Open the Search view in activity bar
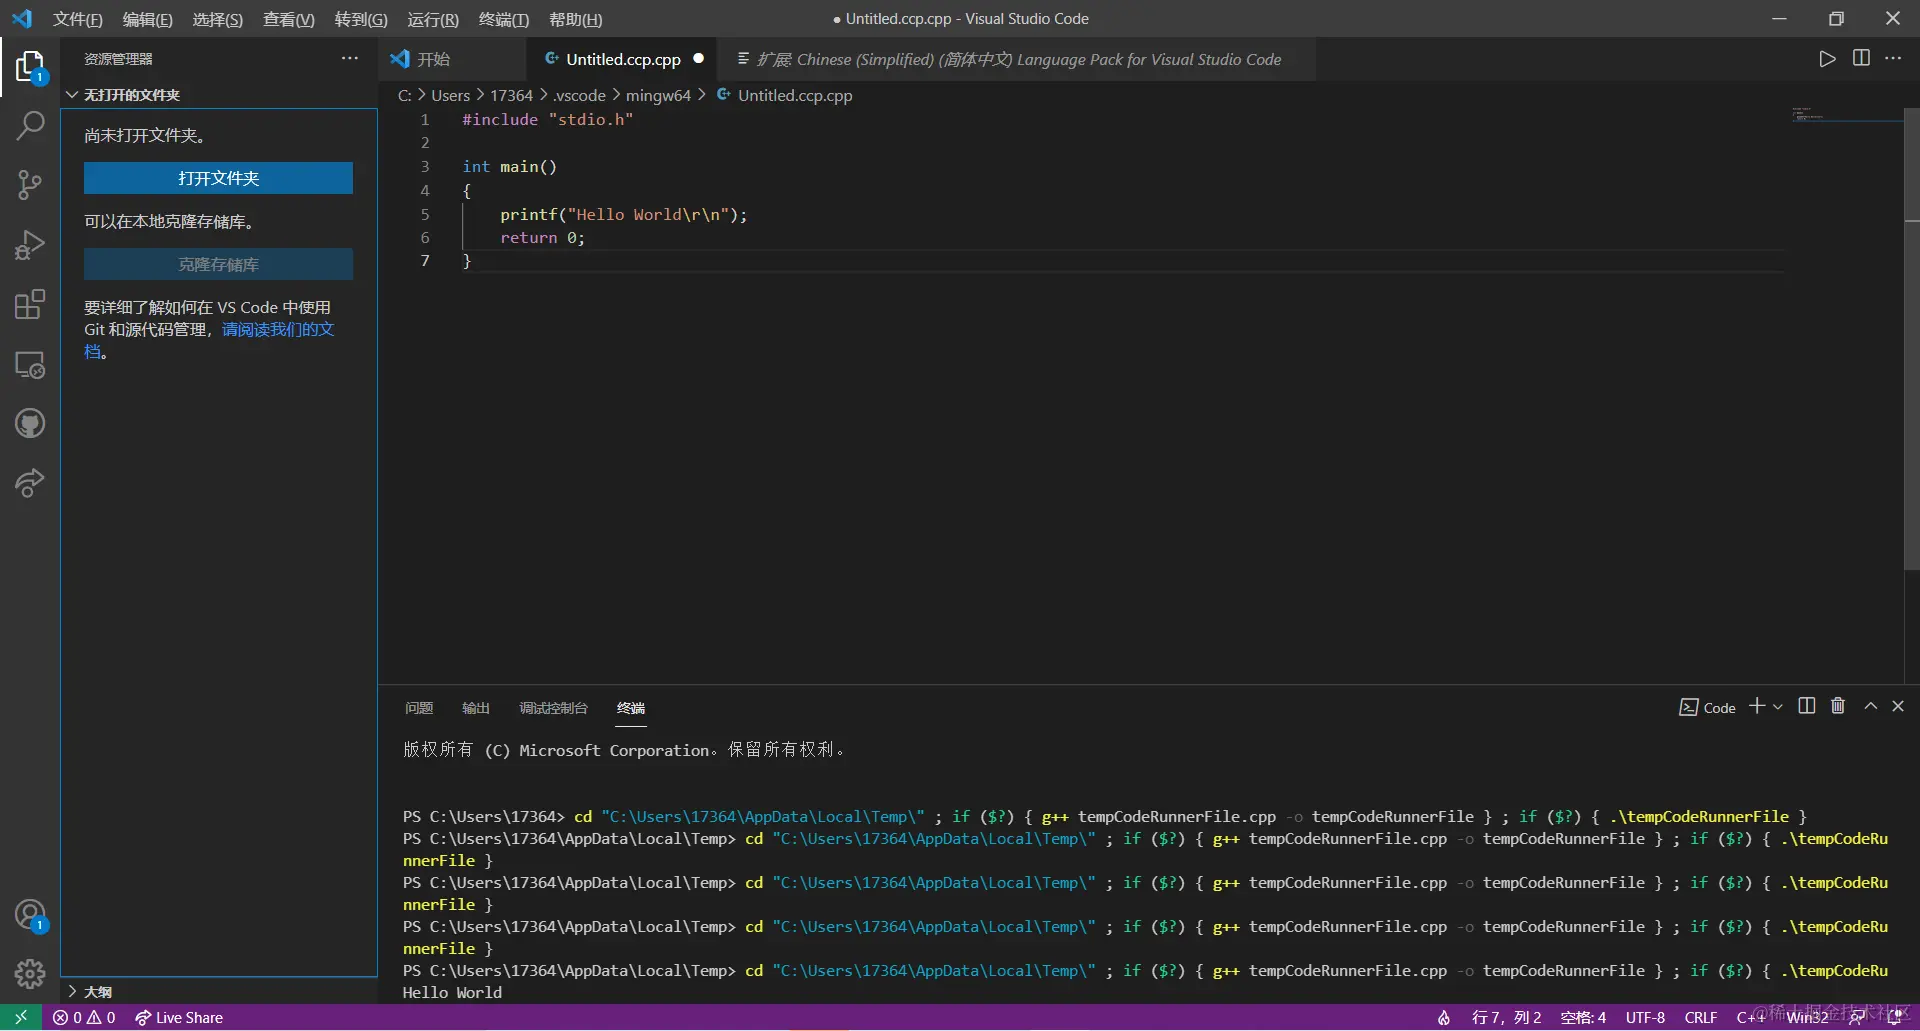 30,126
